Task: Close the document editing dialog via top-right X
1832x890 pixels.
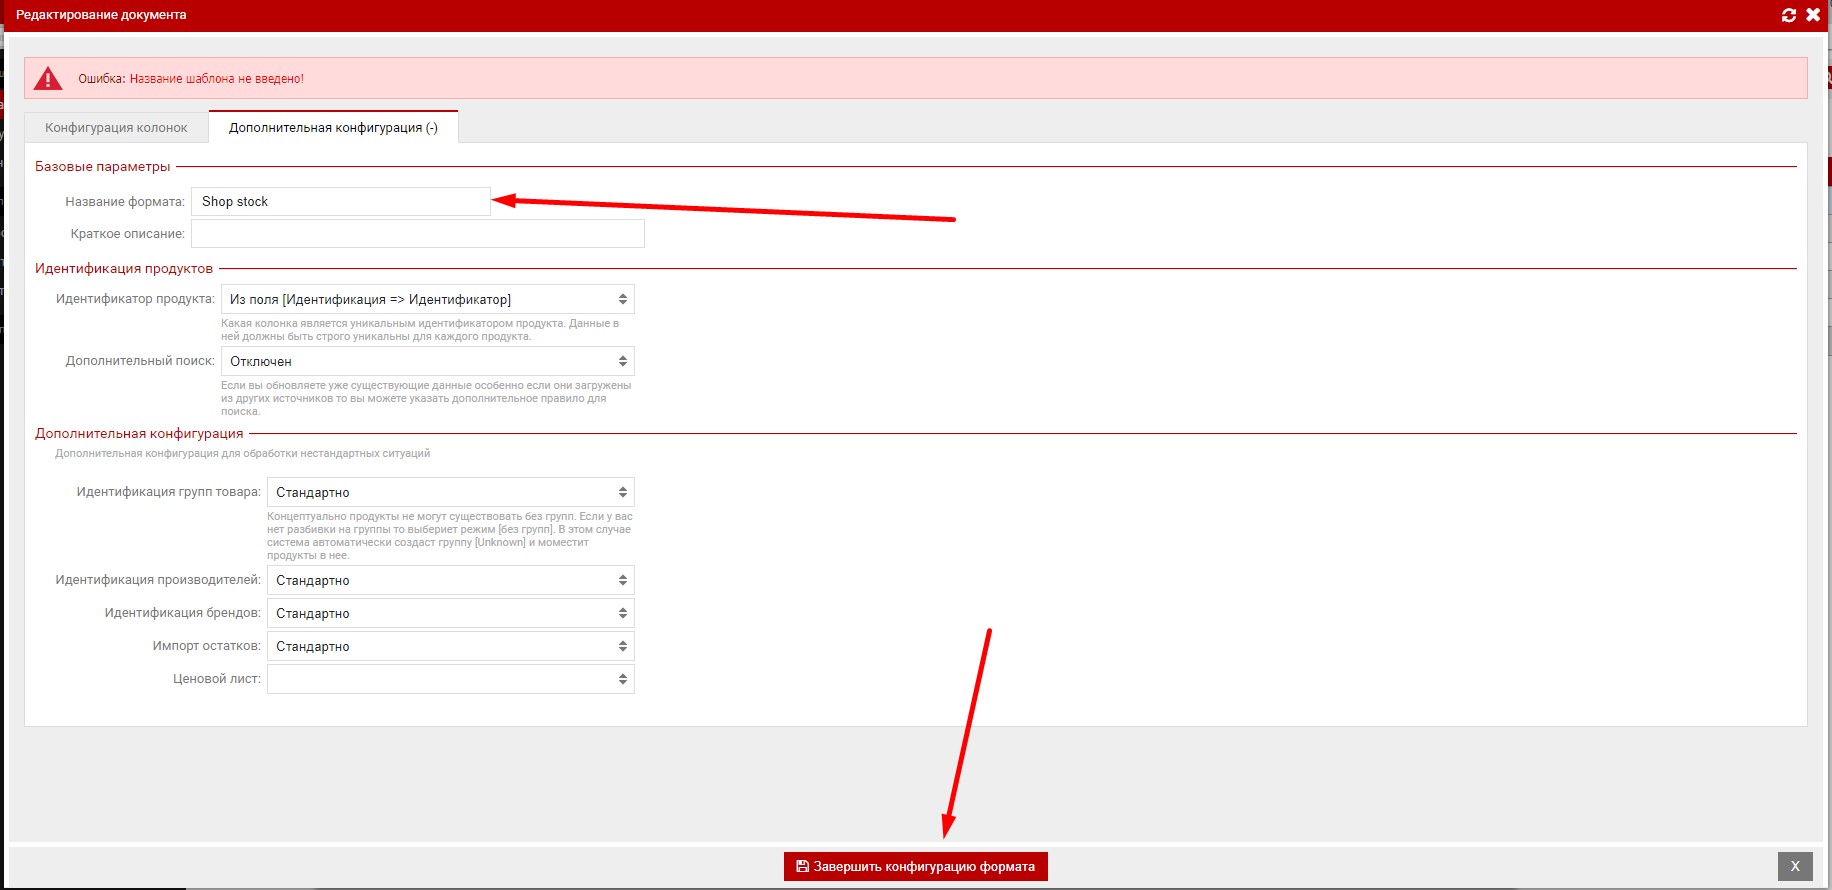Action: 1813,15
